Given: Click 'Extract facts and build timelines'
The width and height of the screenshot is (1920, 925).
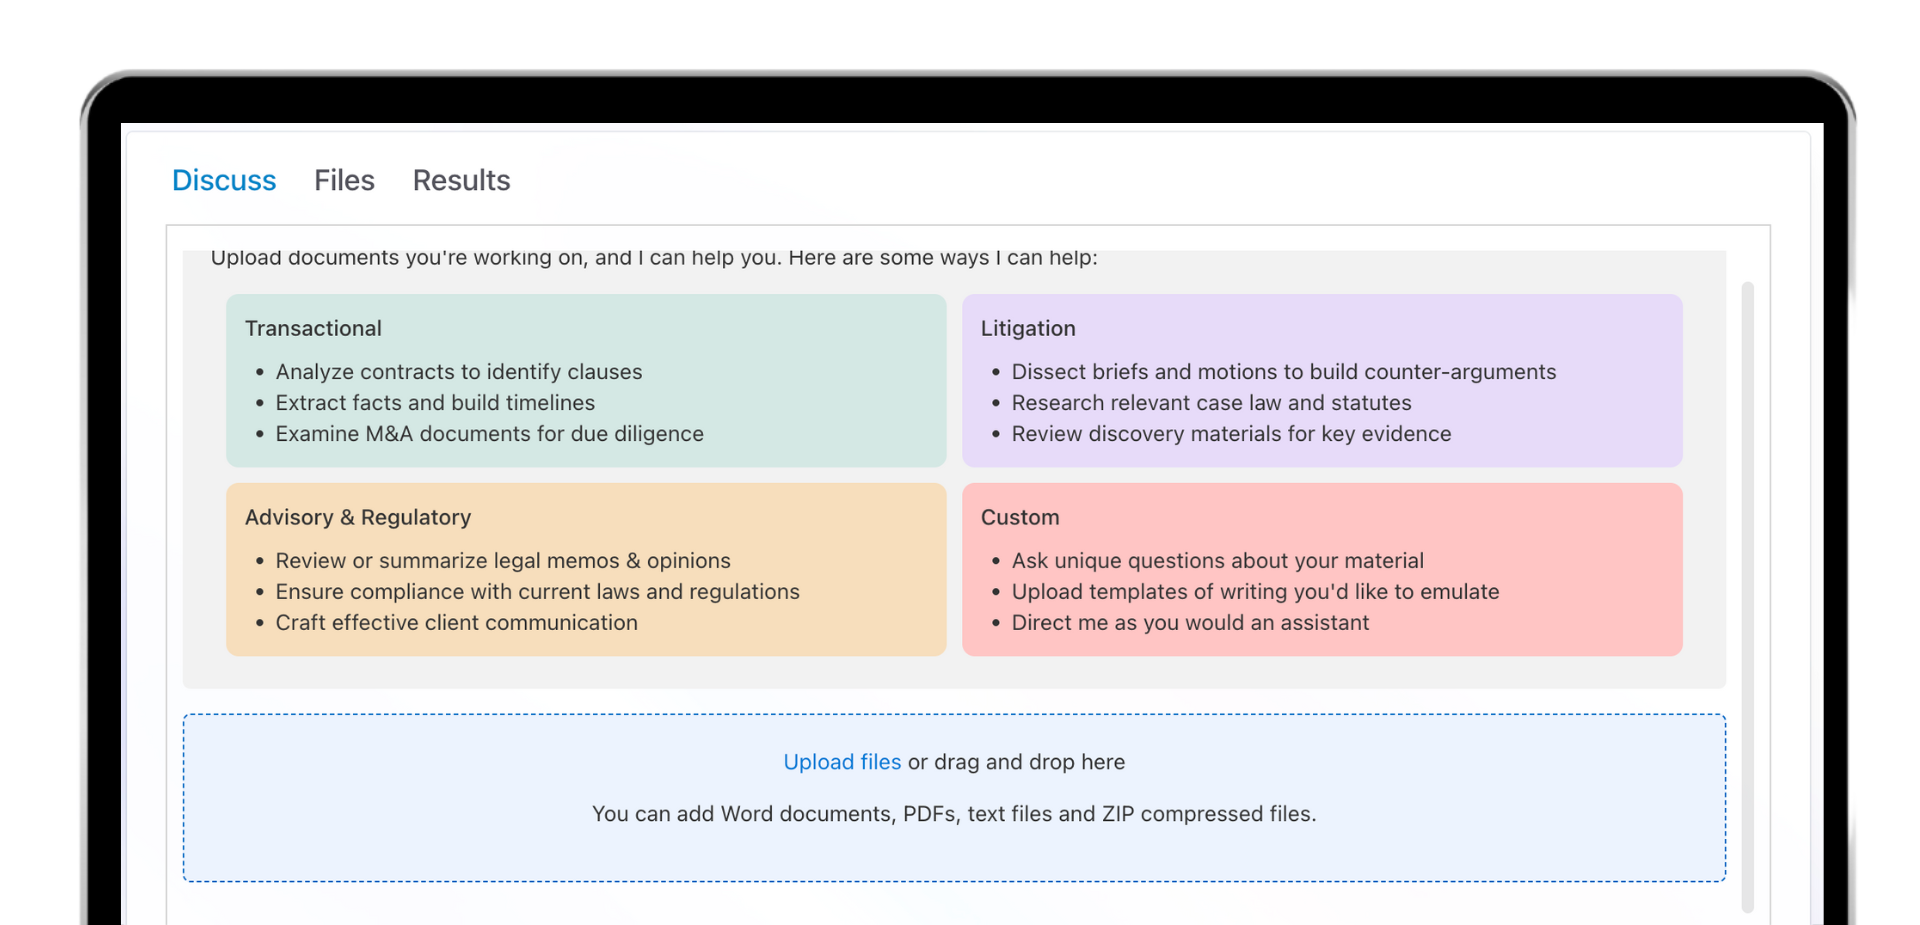Looking at the screenshot, I should [435, 403].
